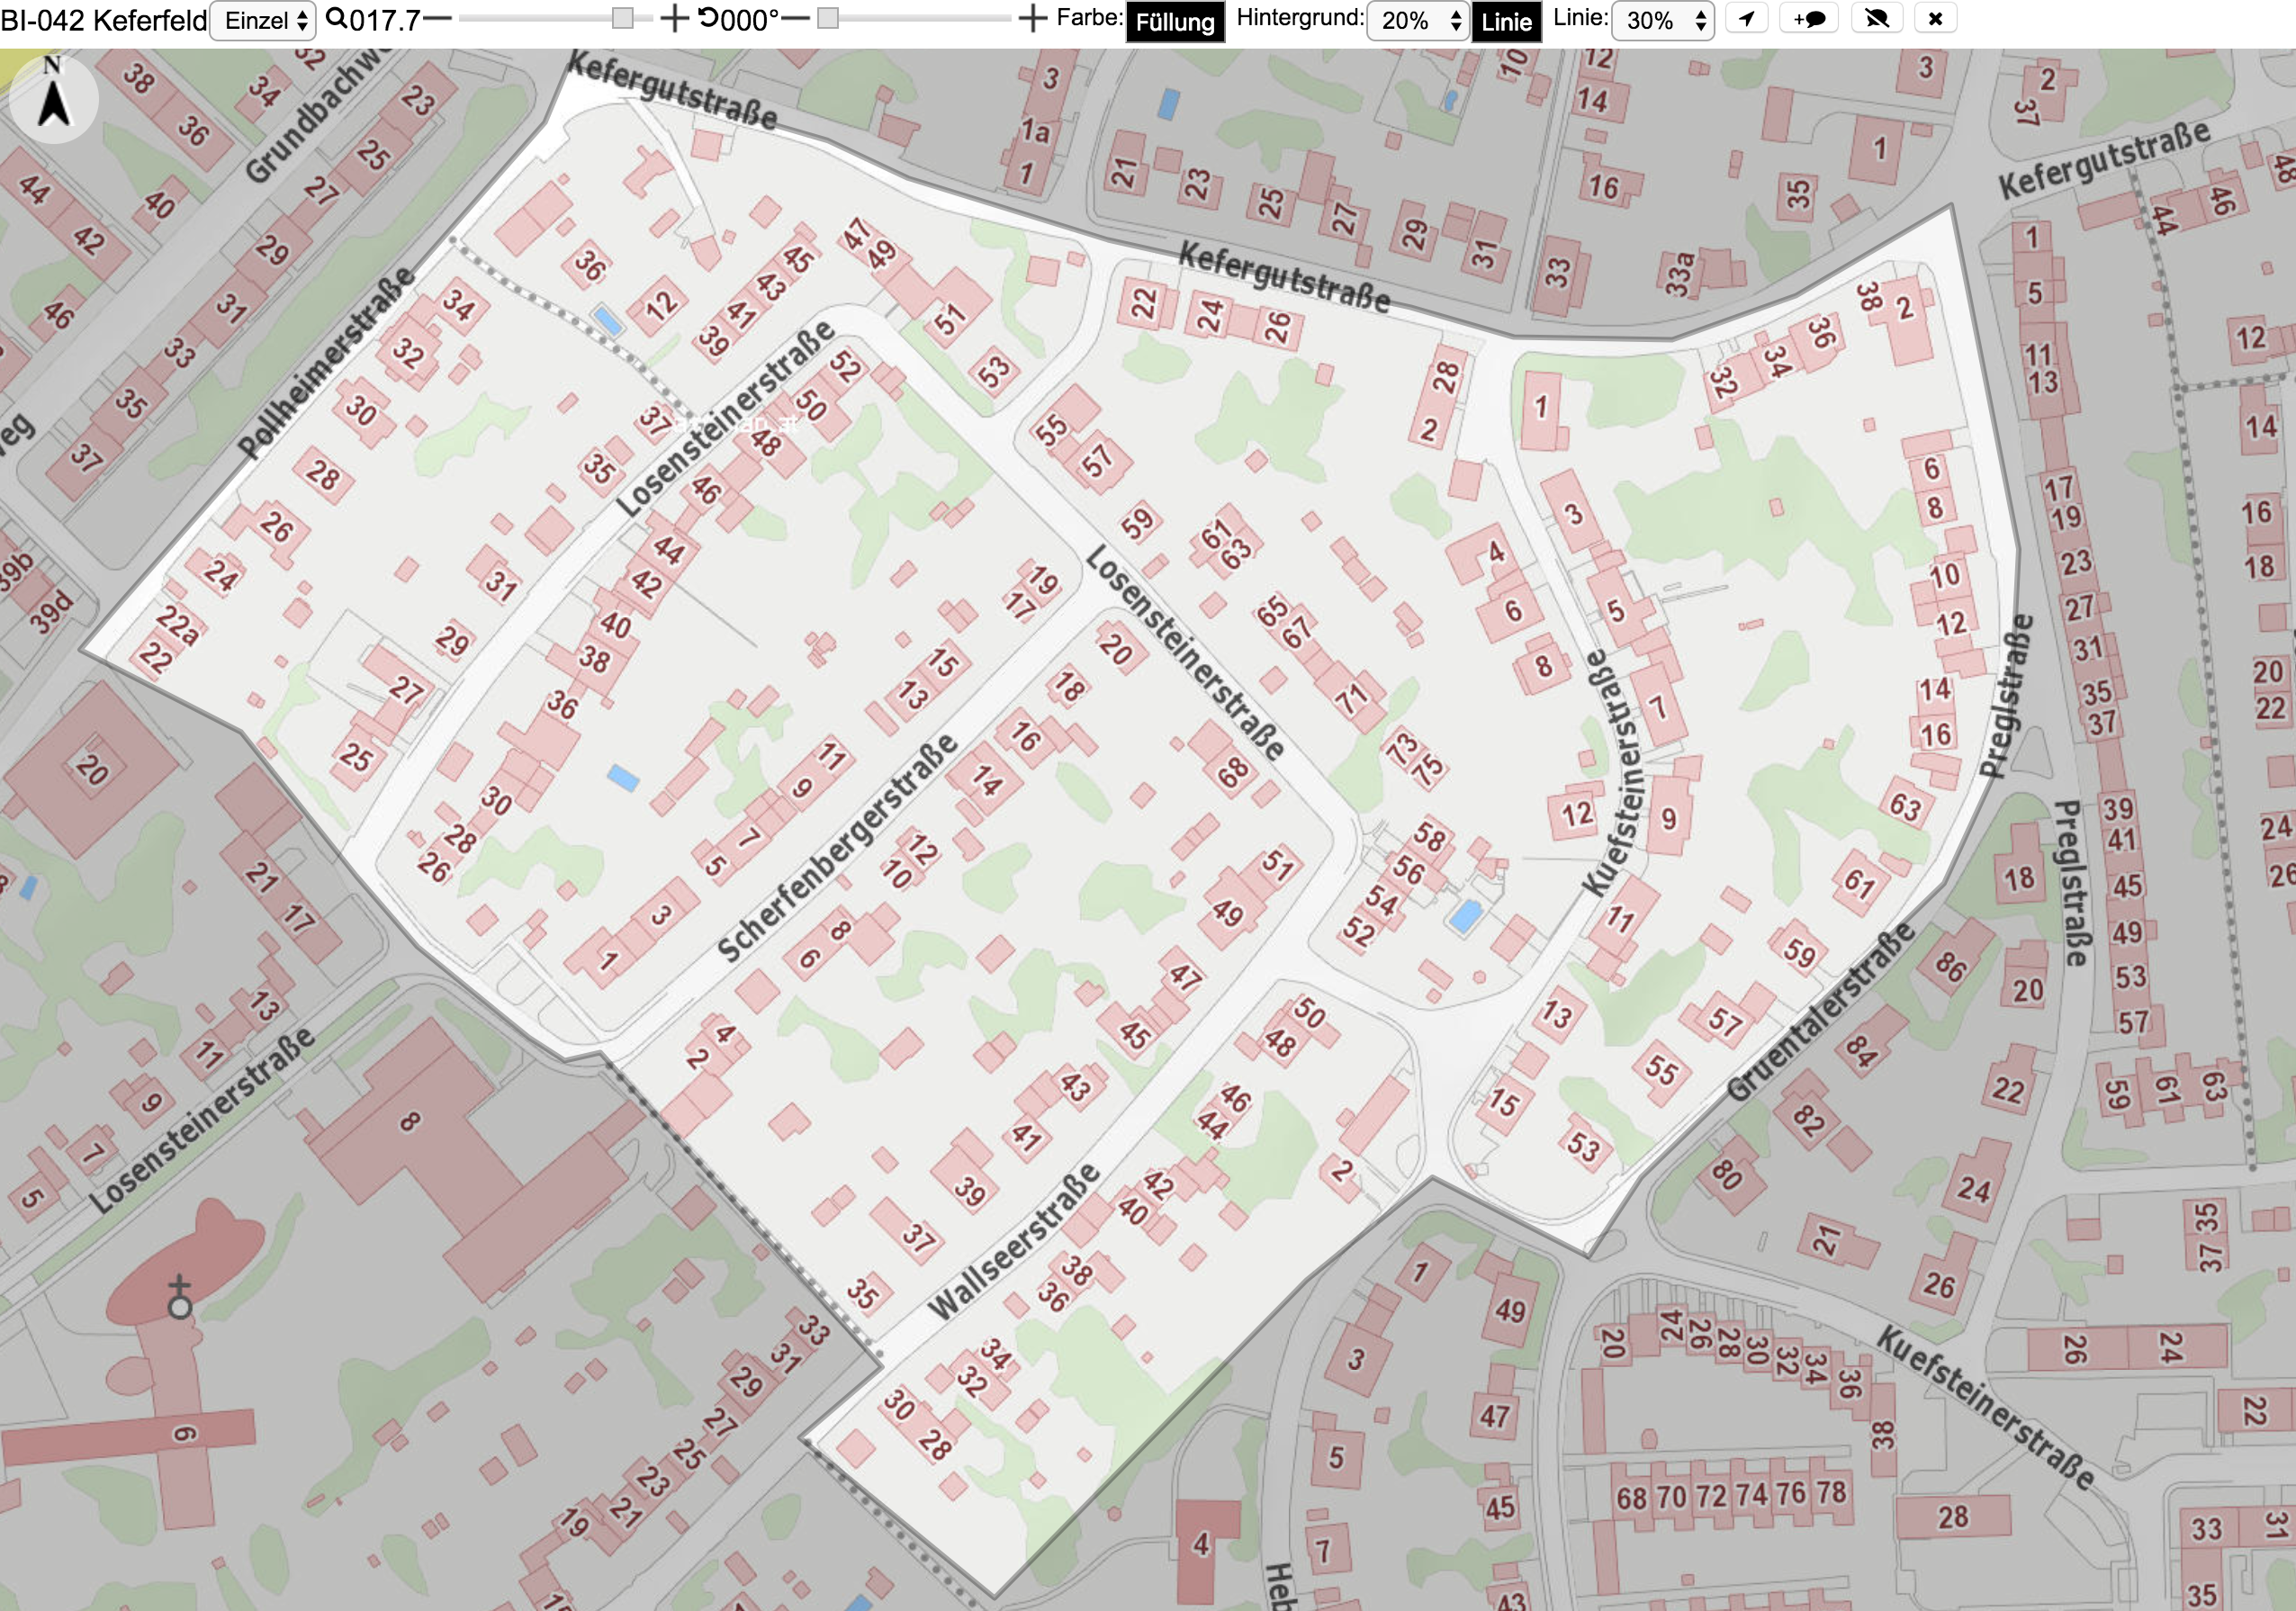Toggle the Linie color mode
2296x1611 pixels.
point(1506,22)
